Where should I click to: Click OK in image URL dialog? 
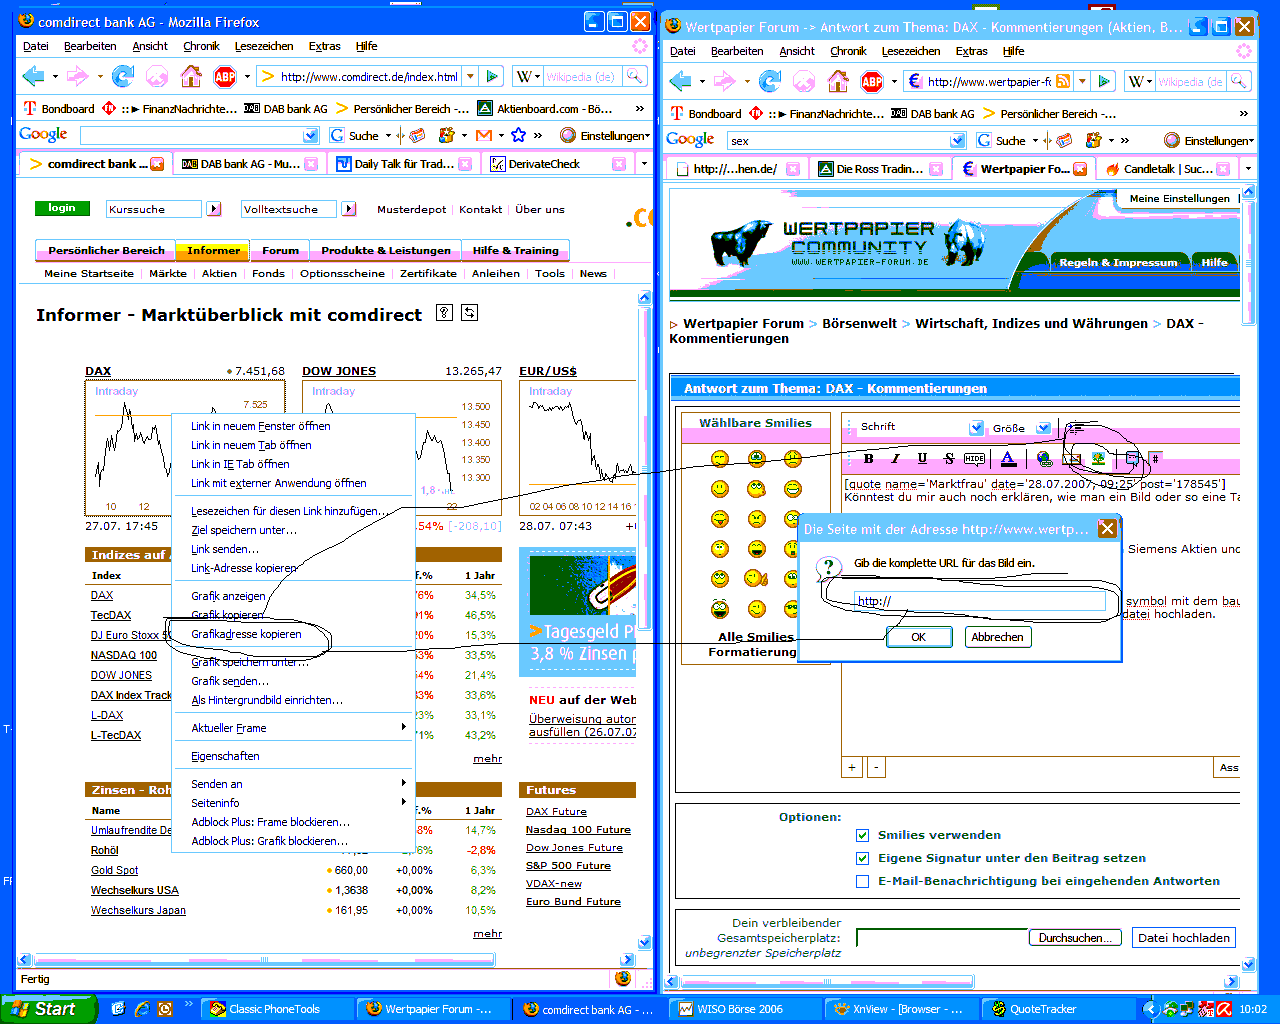click(918, 637)
